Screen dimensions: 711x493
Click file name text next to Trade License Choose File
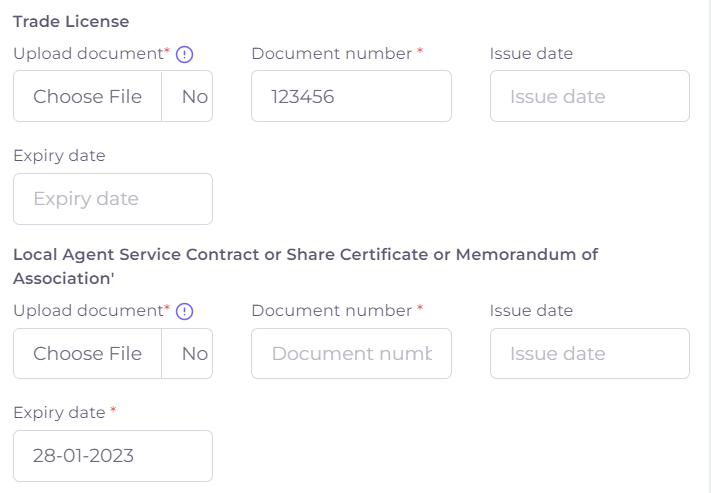click(x=194, y=97)
